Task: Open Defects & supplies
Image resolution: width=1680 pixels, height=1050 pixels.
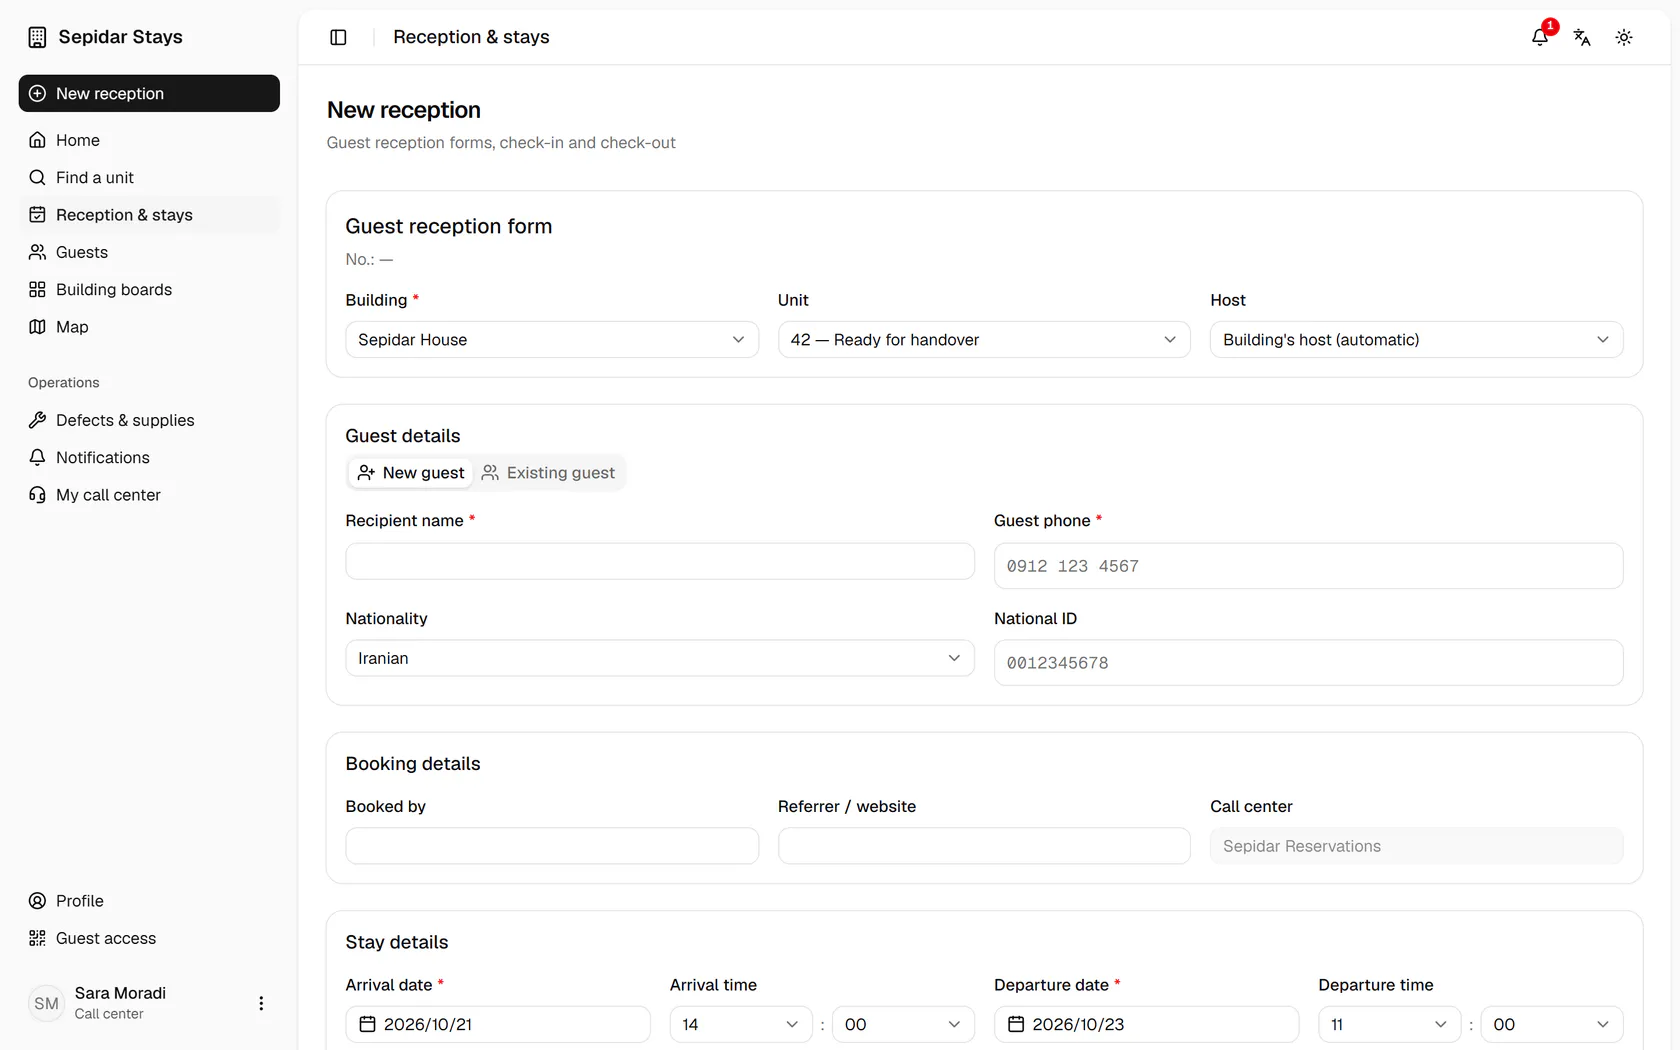Action: coord(149,420)
